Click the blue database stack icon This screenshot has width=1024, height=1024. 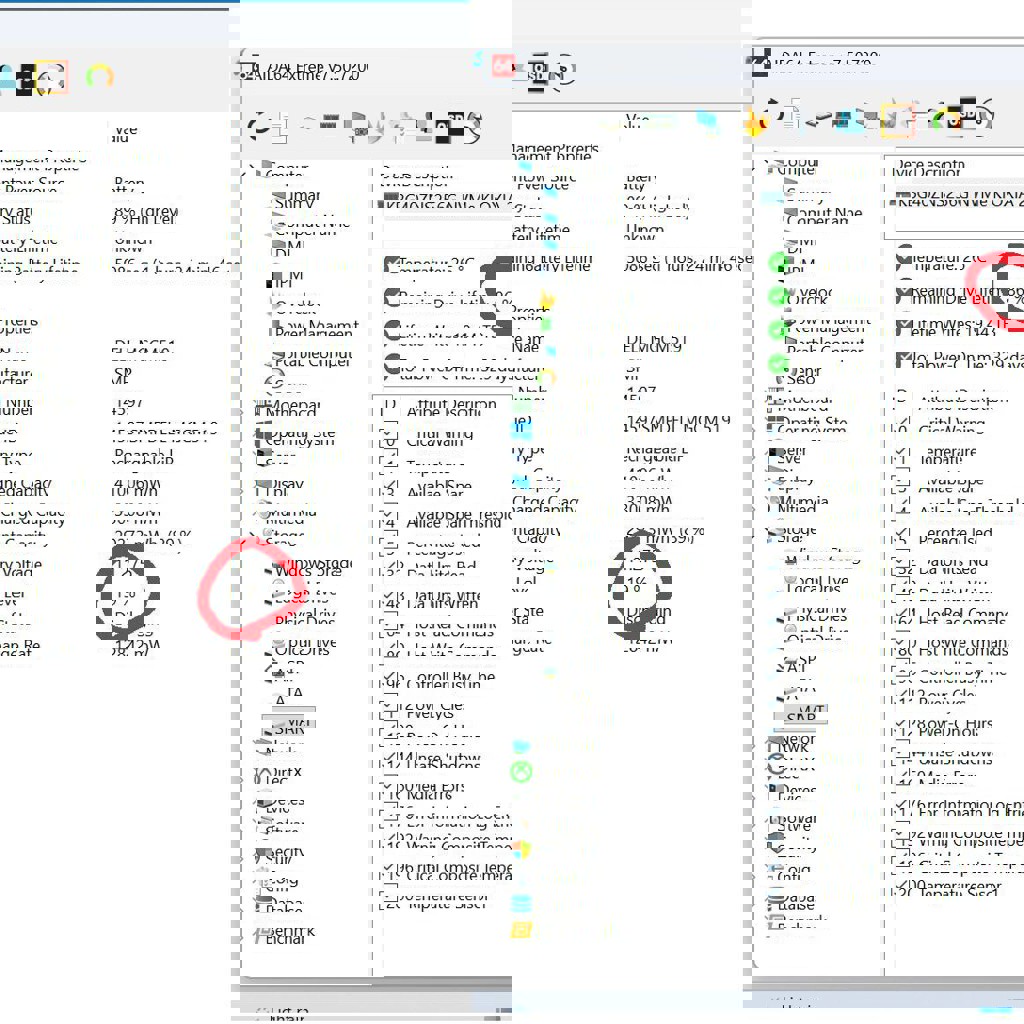[x=521, y=903]
